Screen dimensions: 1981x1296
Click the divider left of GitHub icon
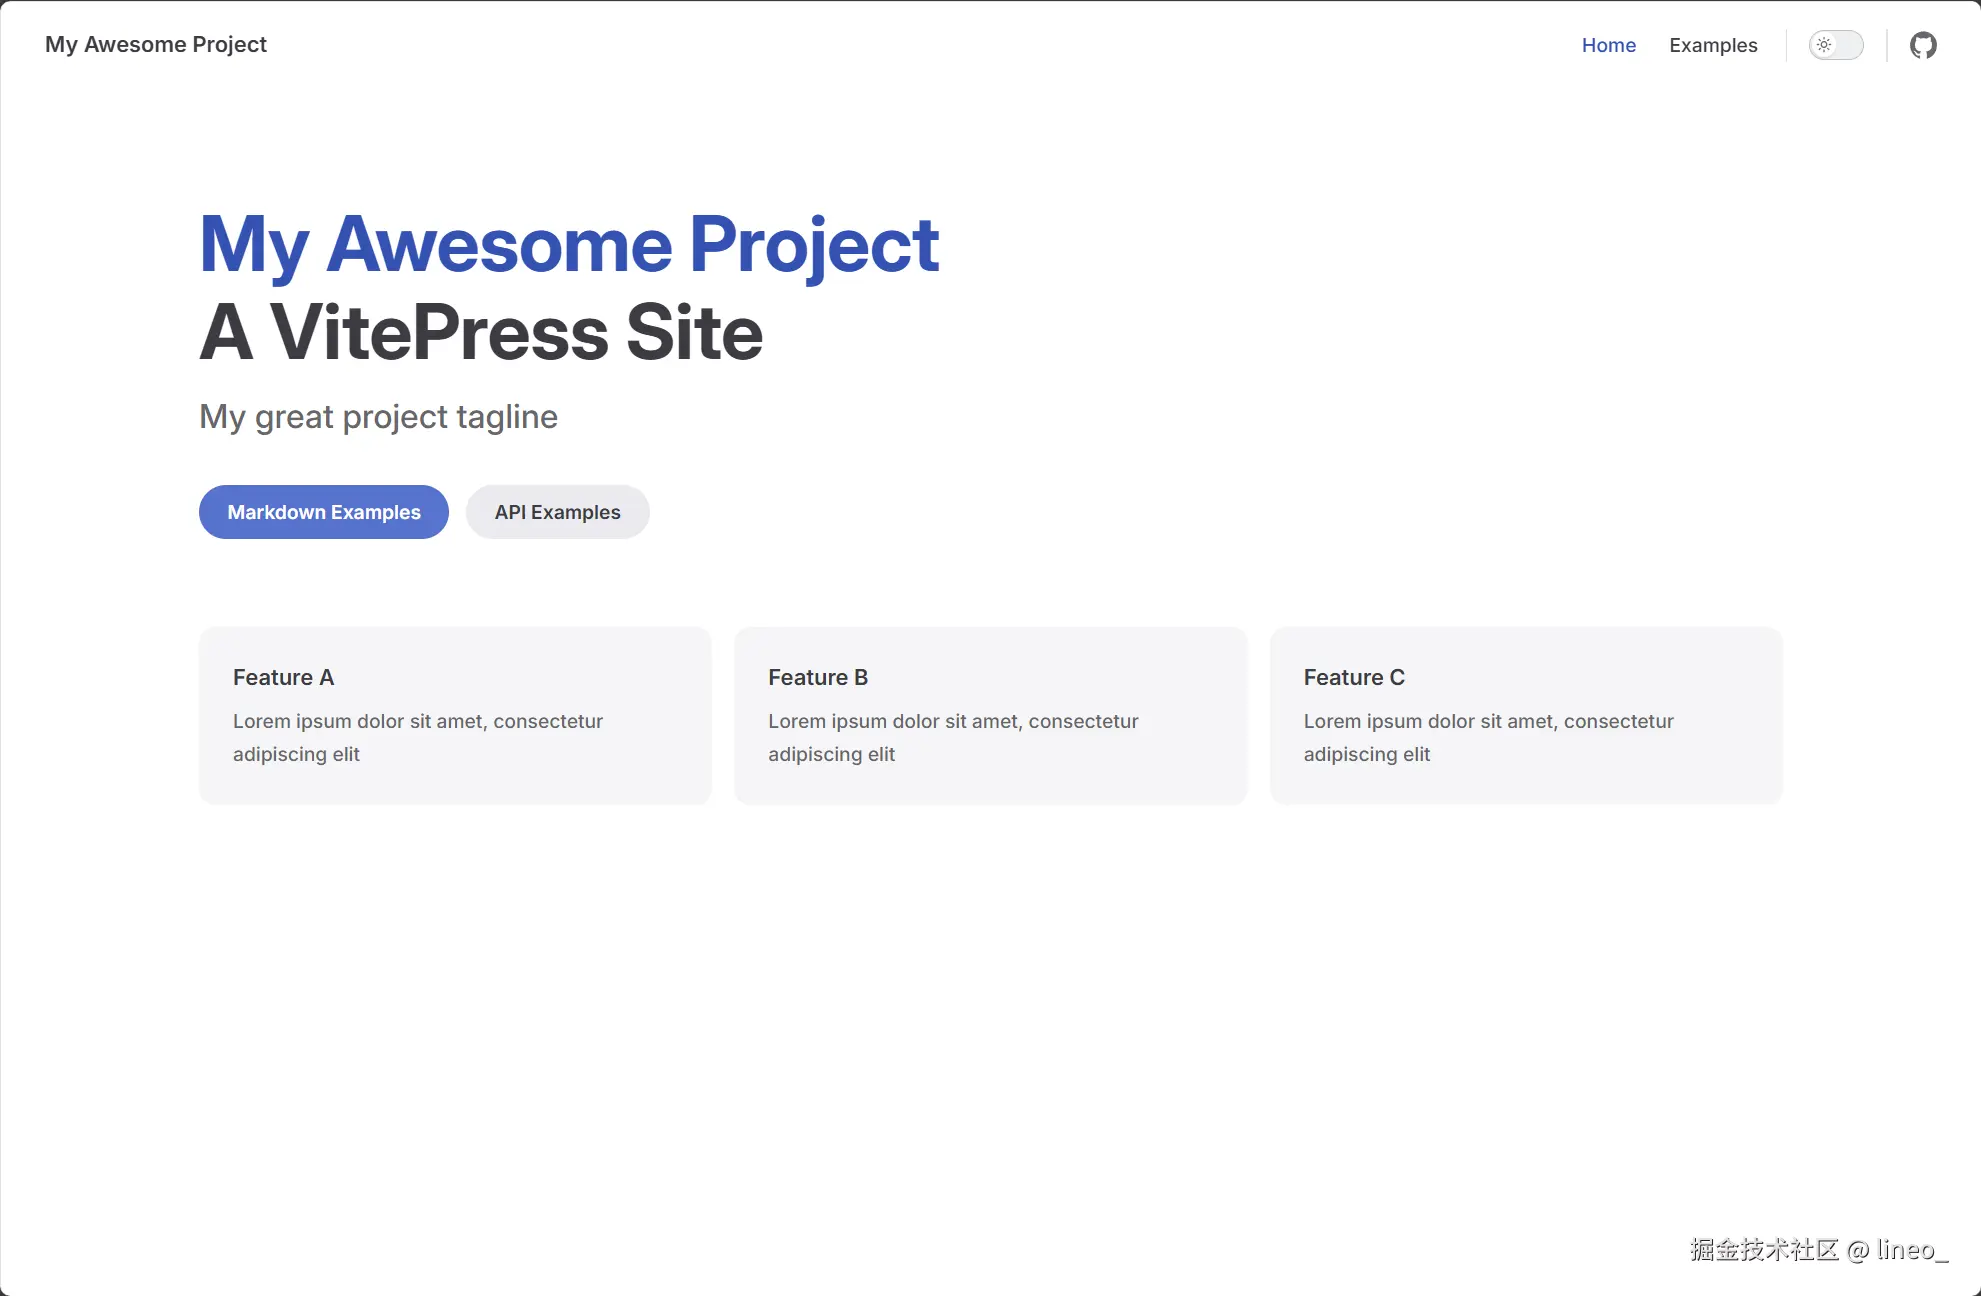coord(1887,45)
